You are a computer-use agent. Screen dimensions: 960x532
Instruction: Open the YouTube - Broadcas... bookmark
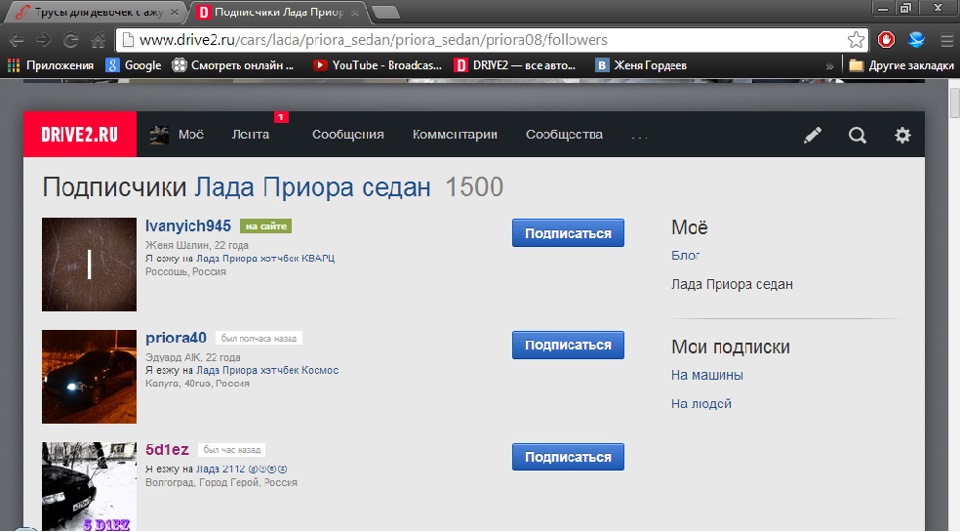(x=377, y=66)
